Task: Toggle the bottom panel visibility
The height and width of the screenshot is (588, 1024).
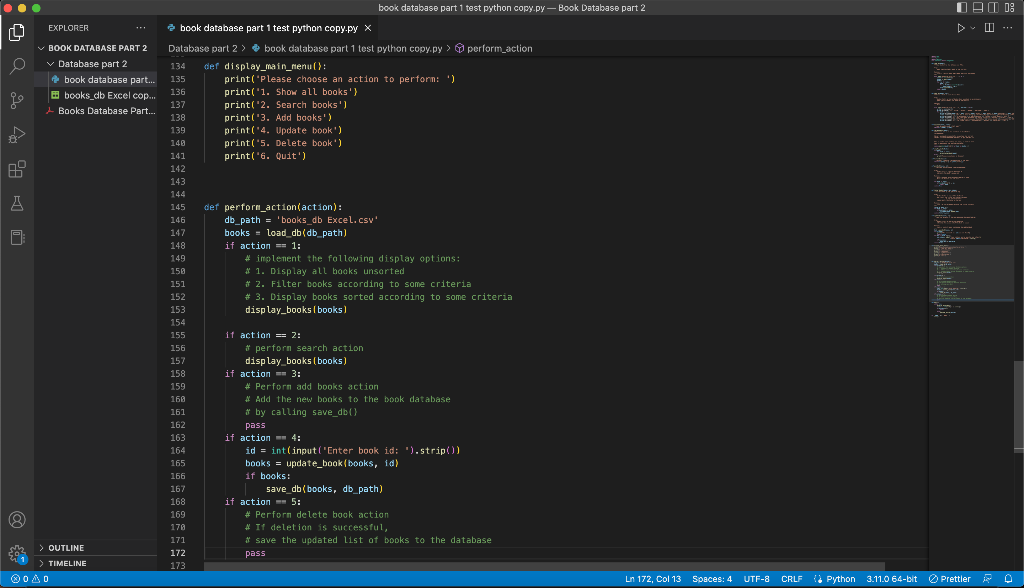Action: (x=978, y=8)
